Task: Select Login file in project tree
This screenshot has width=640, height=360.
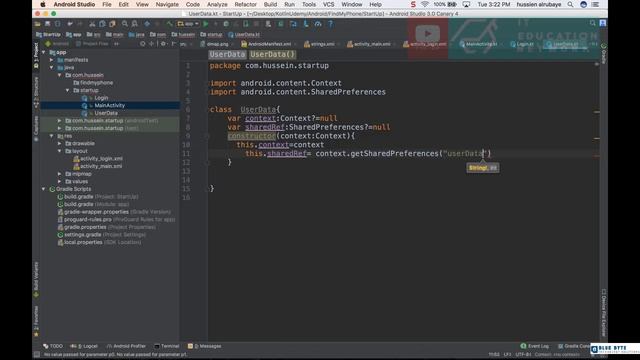Action: pyautogui.click(x=101, y=98)
